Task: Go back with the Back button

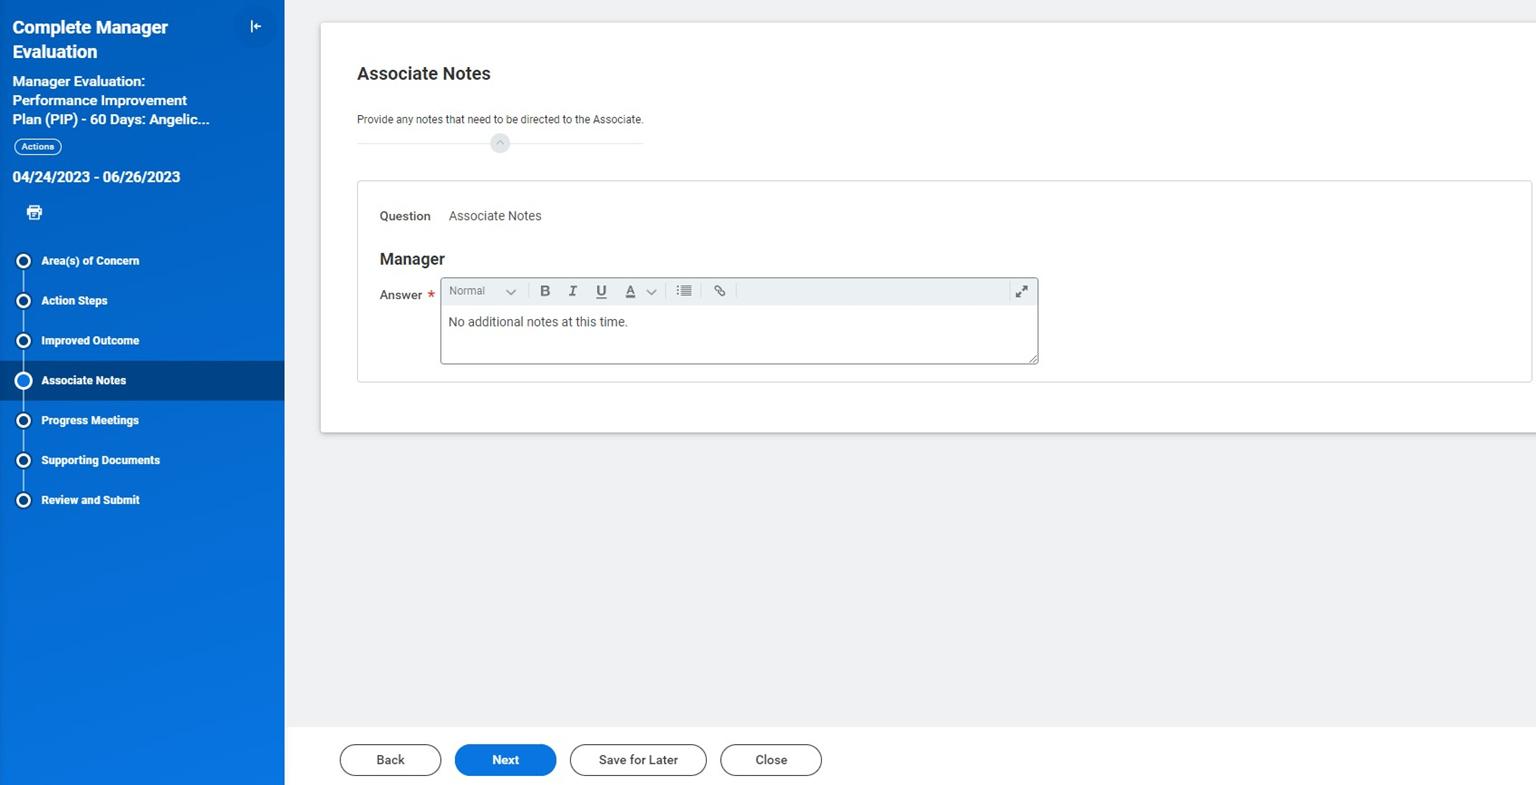Action: 390,760
